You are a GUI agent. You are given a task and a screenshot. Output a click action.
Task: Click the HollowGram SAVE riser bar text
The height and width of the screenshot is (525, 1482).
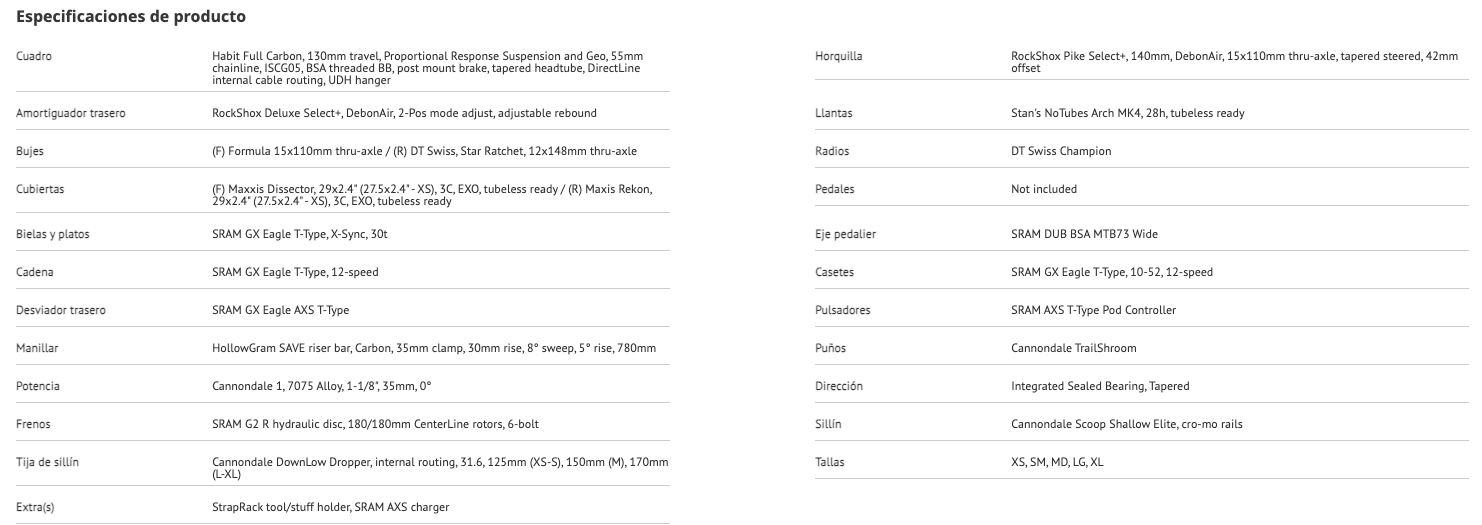pos(434,348)
